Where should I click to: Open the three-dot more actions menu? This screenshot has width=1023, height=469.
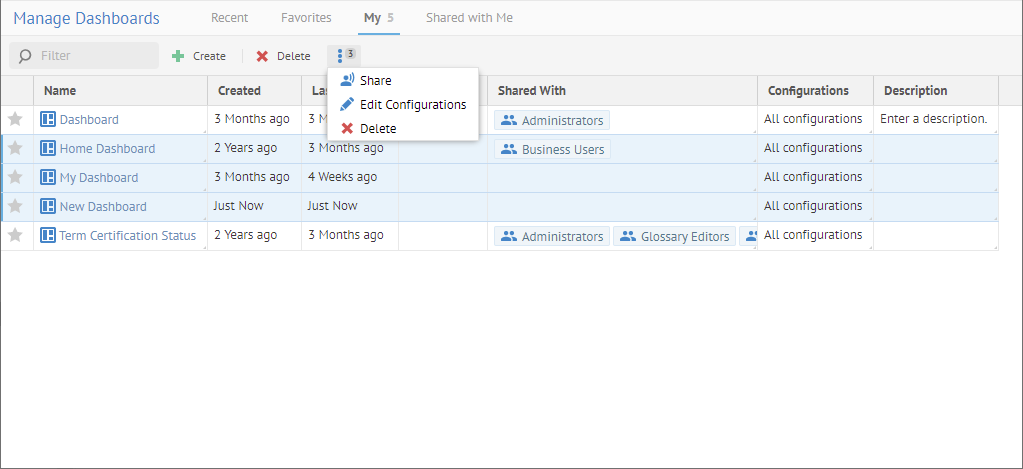(341, 55)
